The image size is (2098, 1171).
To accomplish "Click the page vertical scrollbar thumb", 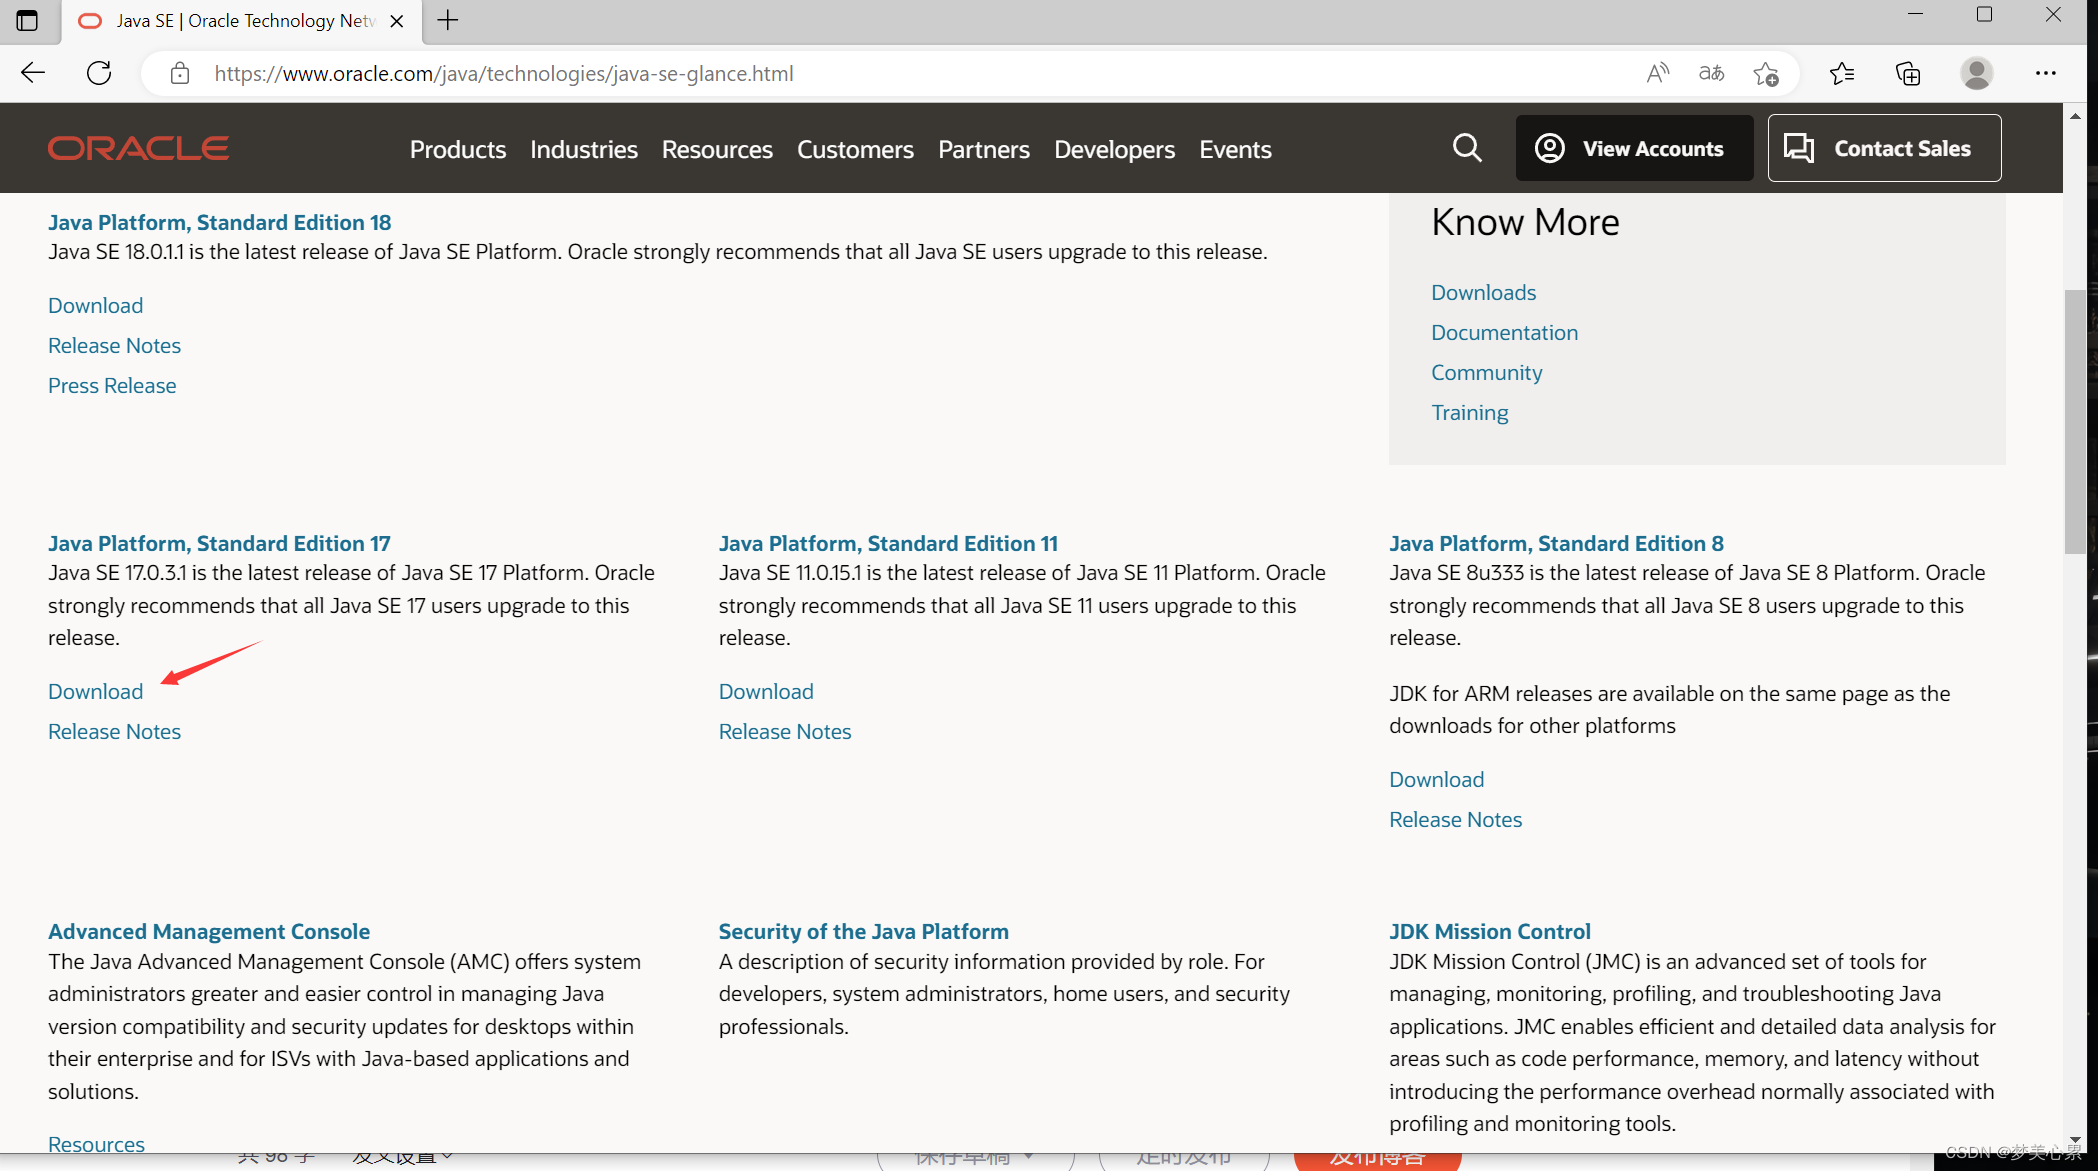I will [x=2075, y=420].
